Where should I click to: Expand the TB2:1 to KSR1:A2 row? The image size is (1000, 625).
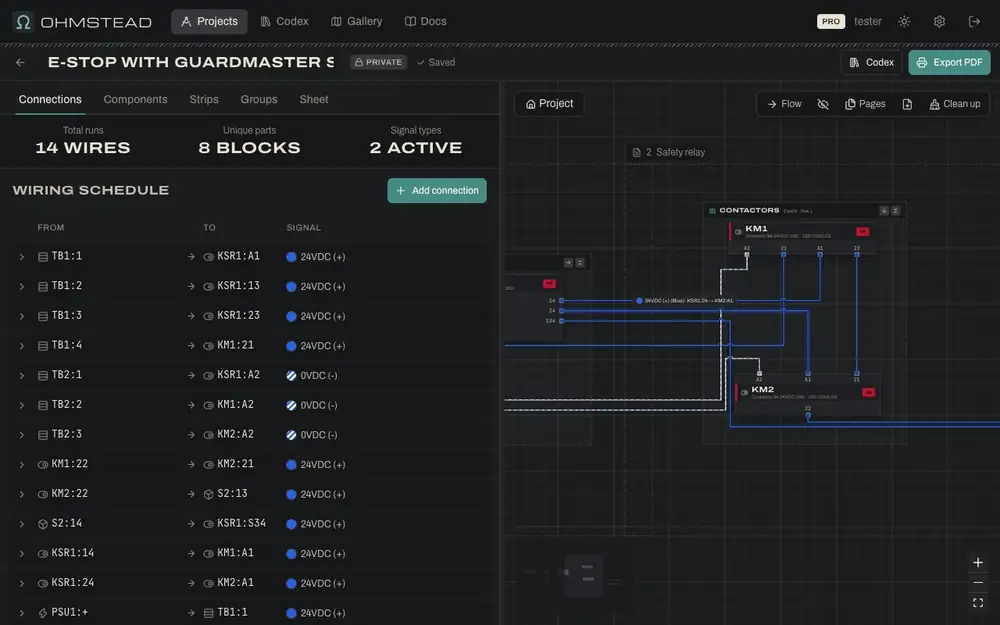click(22, 376)
